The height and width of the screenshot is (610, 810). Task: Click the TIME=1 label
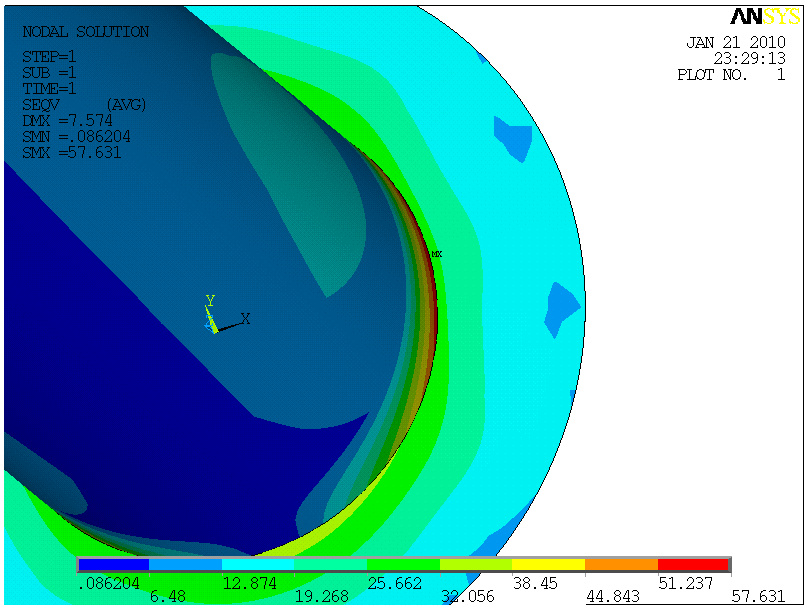[49, 88]
